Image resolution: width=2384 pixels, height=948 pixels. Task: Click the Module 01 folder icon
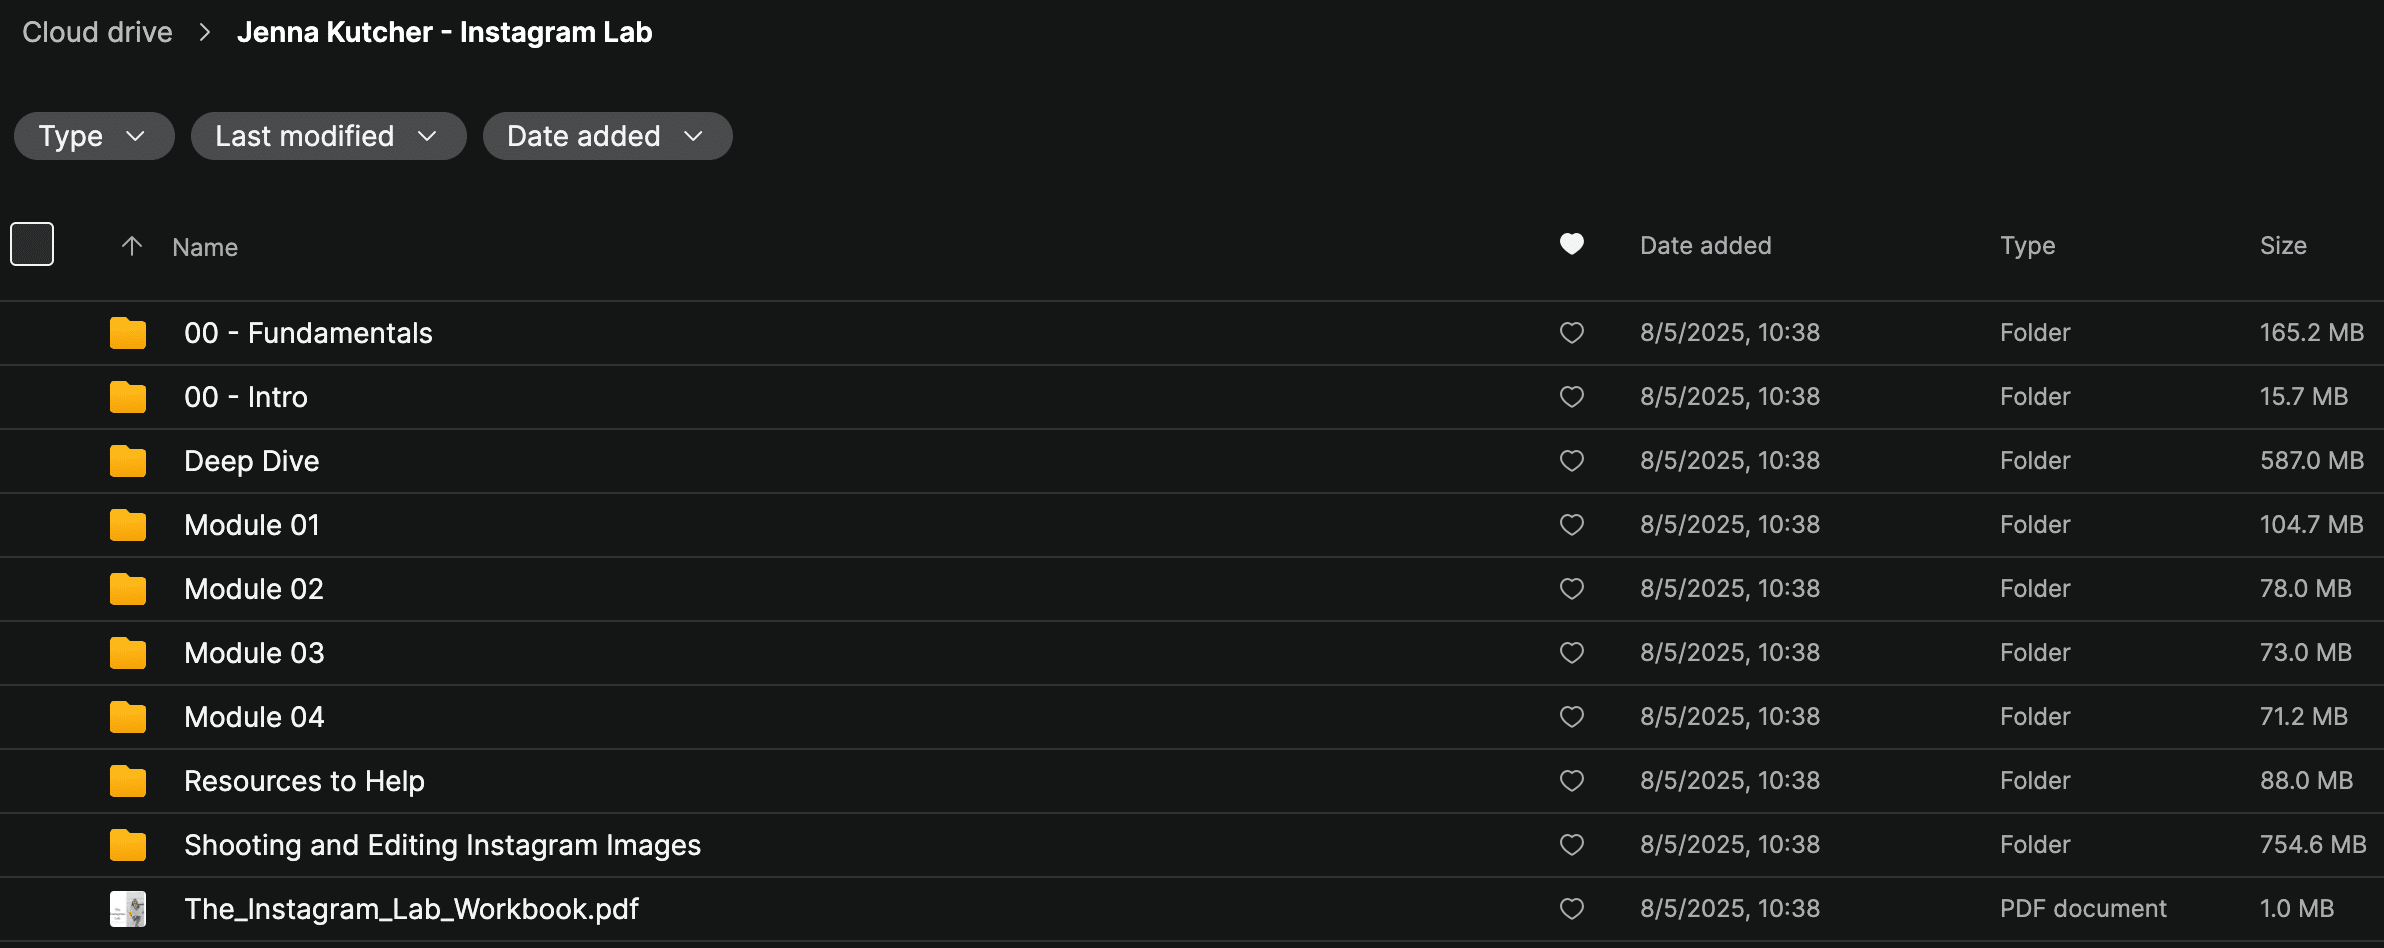[x=127, y=525]
